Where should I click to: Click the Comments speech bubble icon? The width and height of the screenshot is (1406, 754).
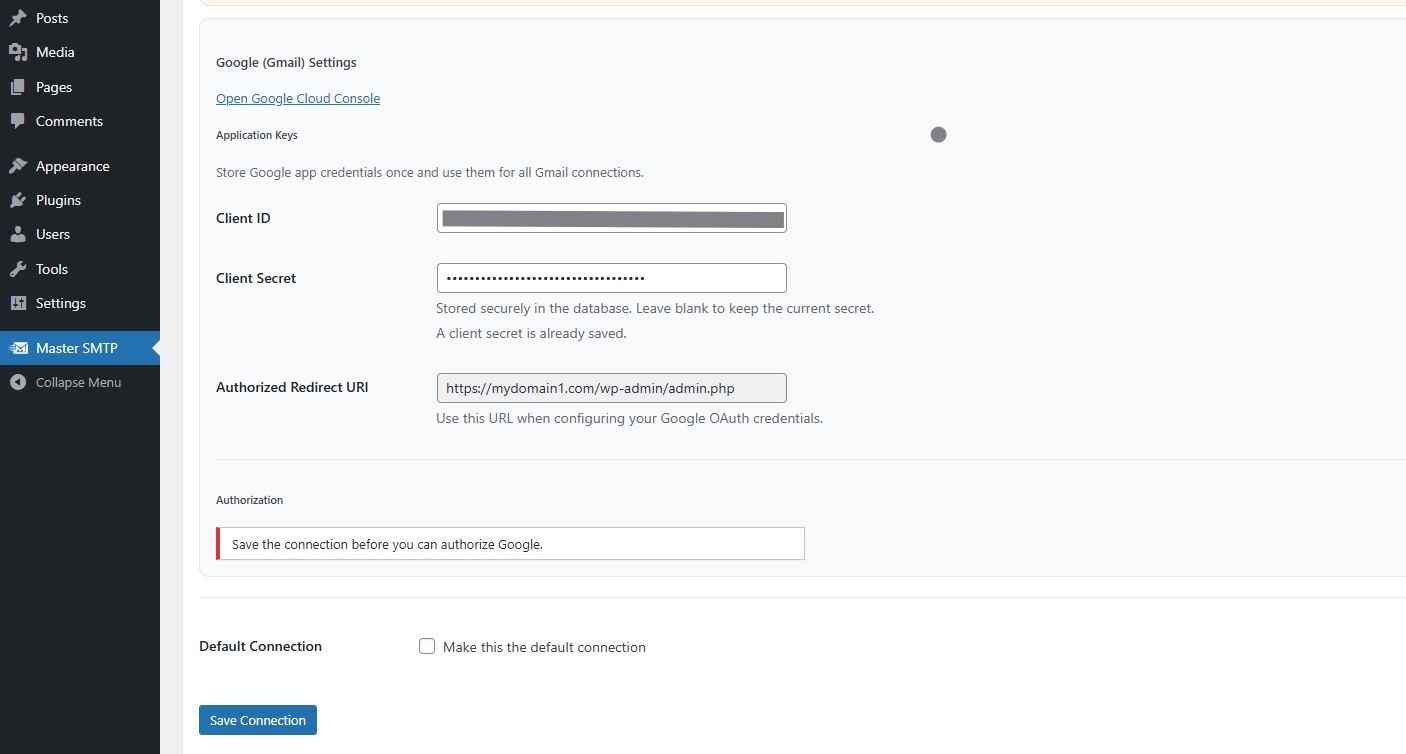17,121
